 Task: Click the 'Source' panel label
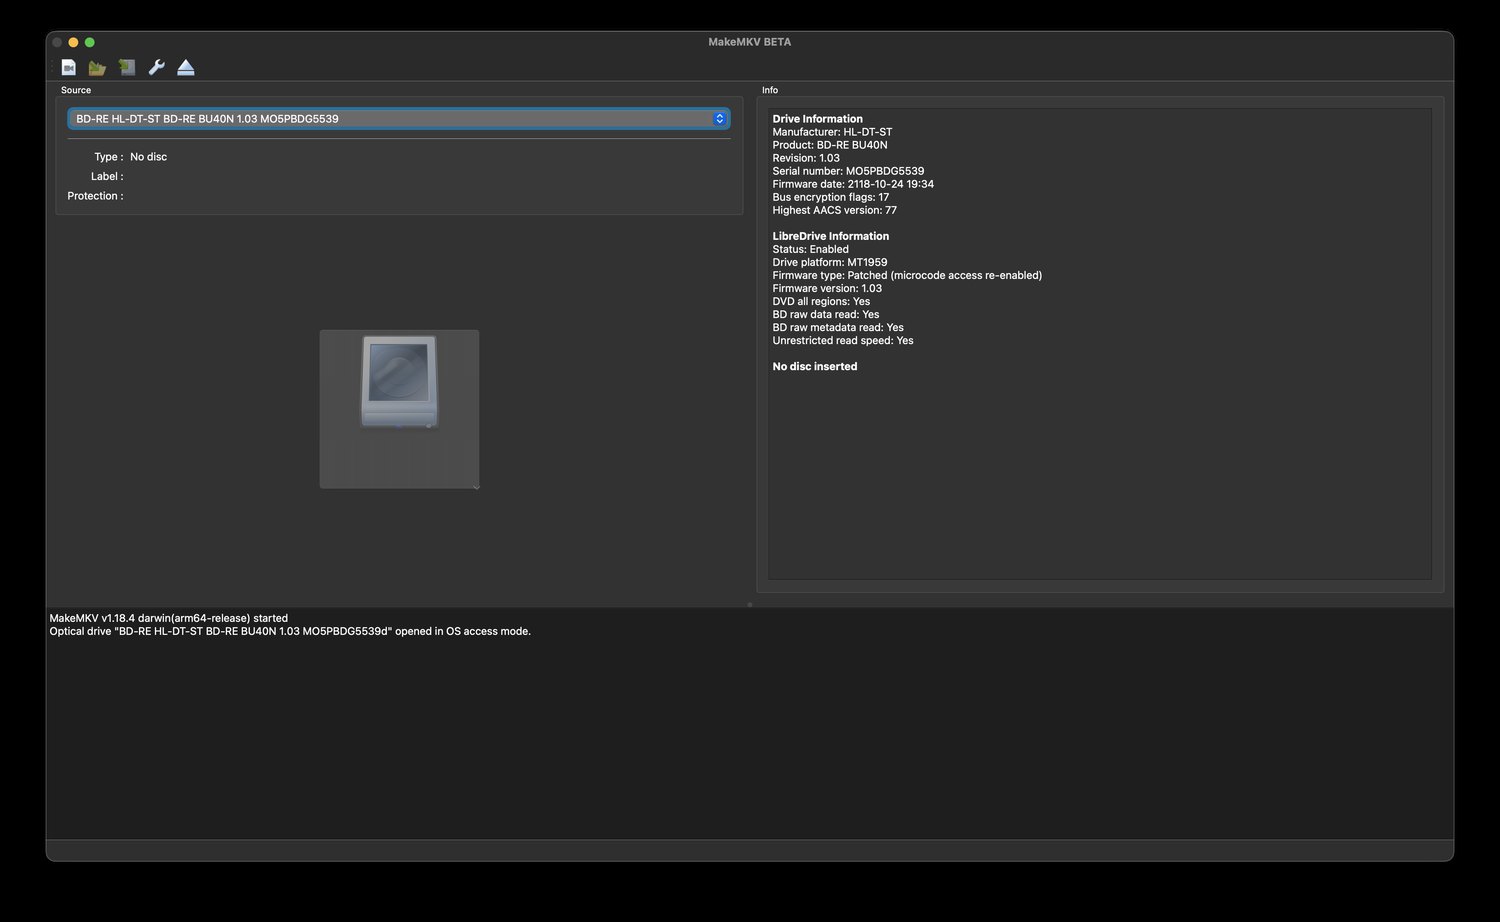pos(76,90)
